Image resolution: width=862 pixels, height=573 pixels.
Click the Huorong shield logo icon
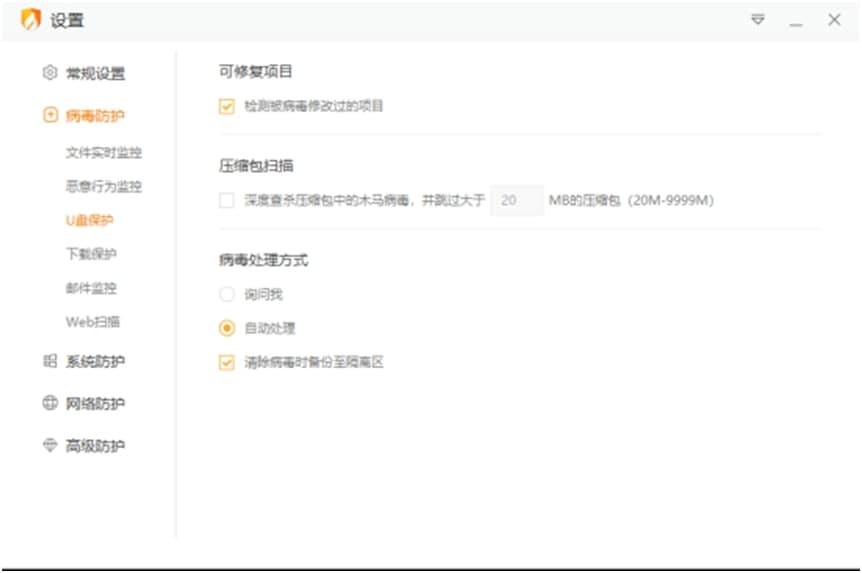(31, 20)
